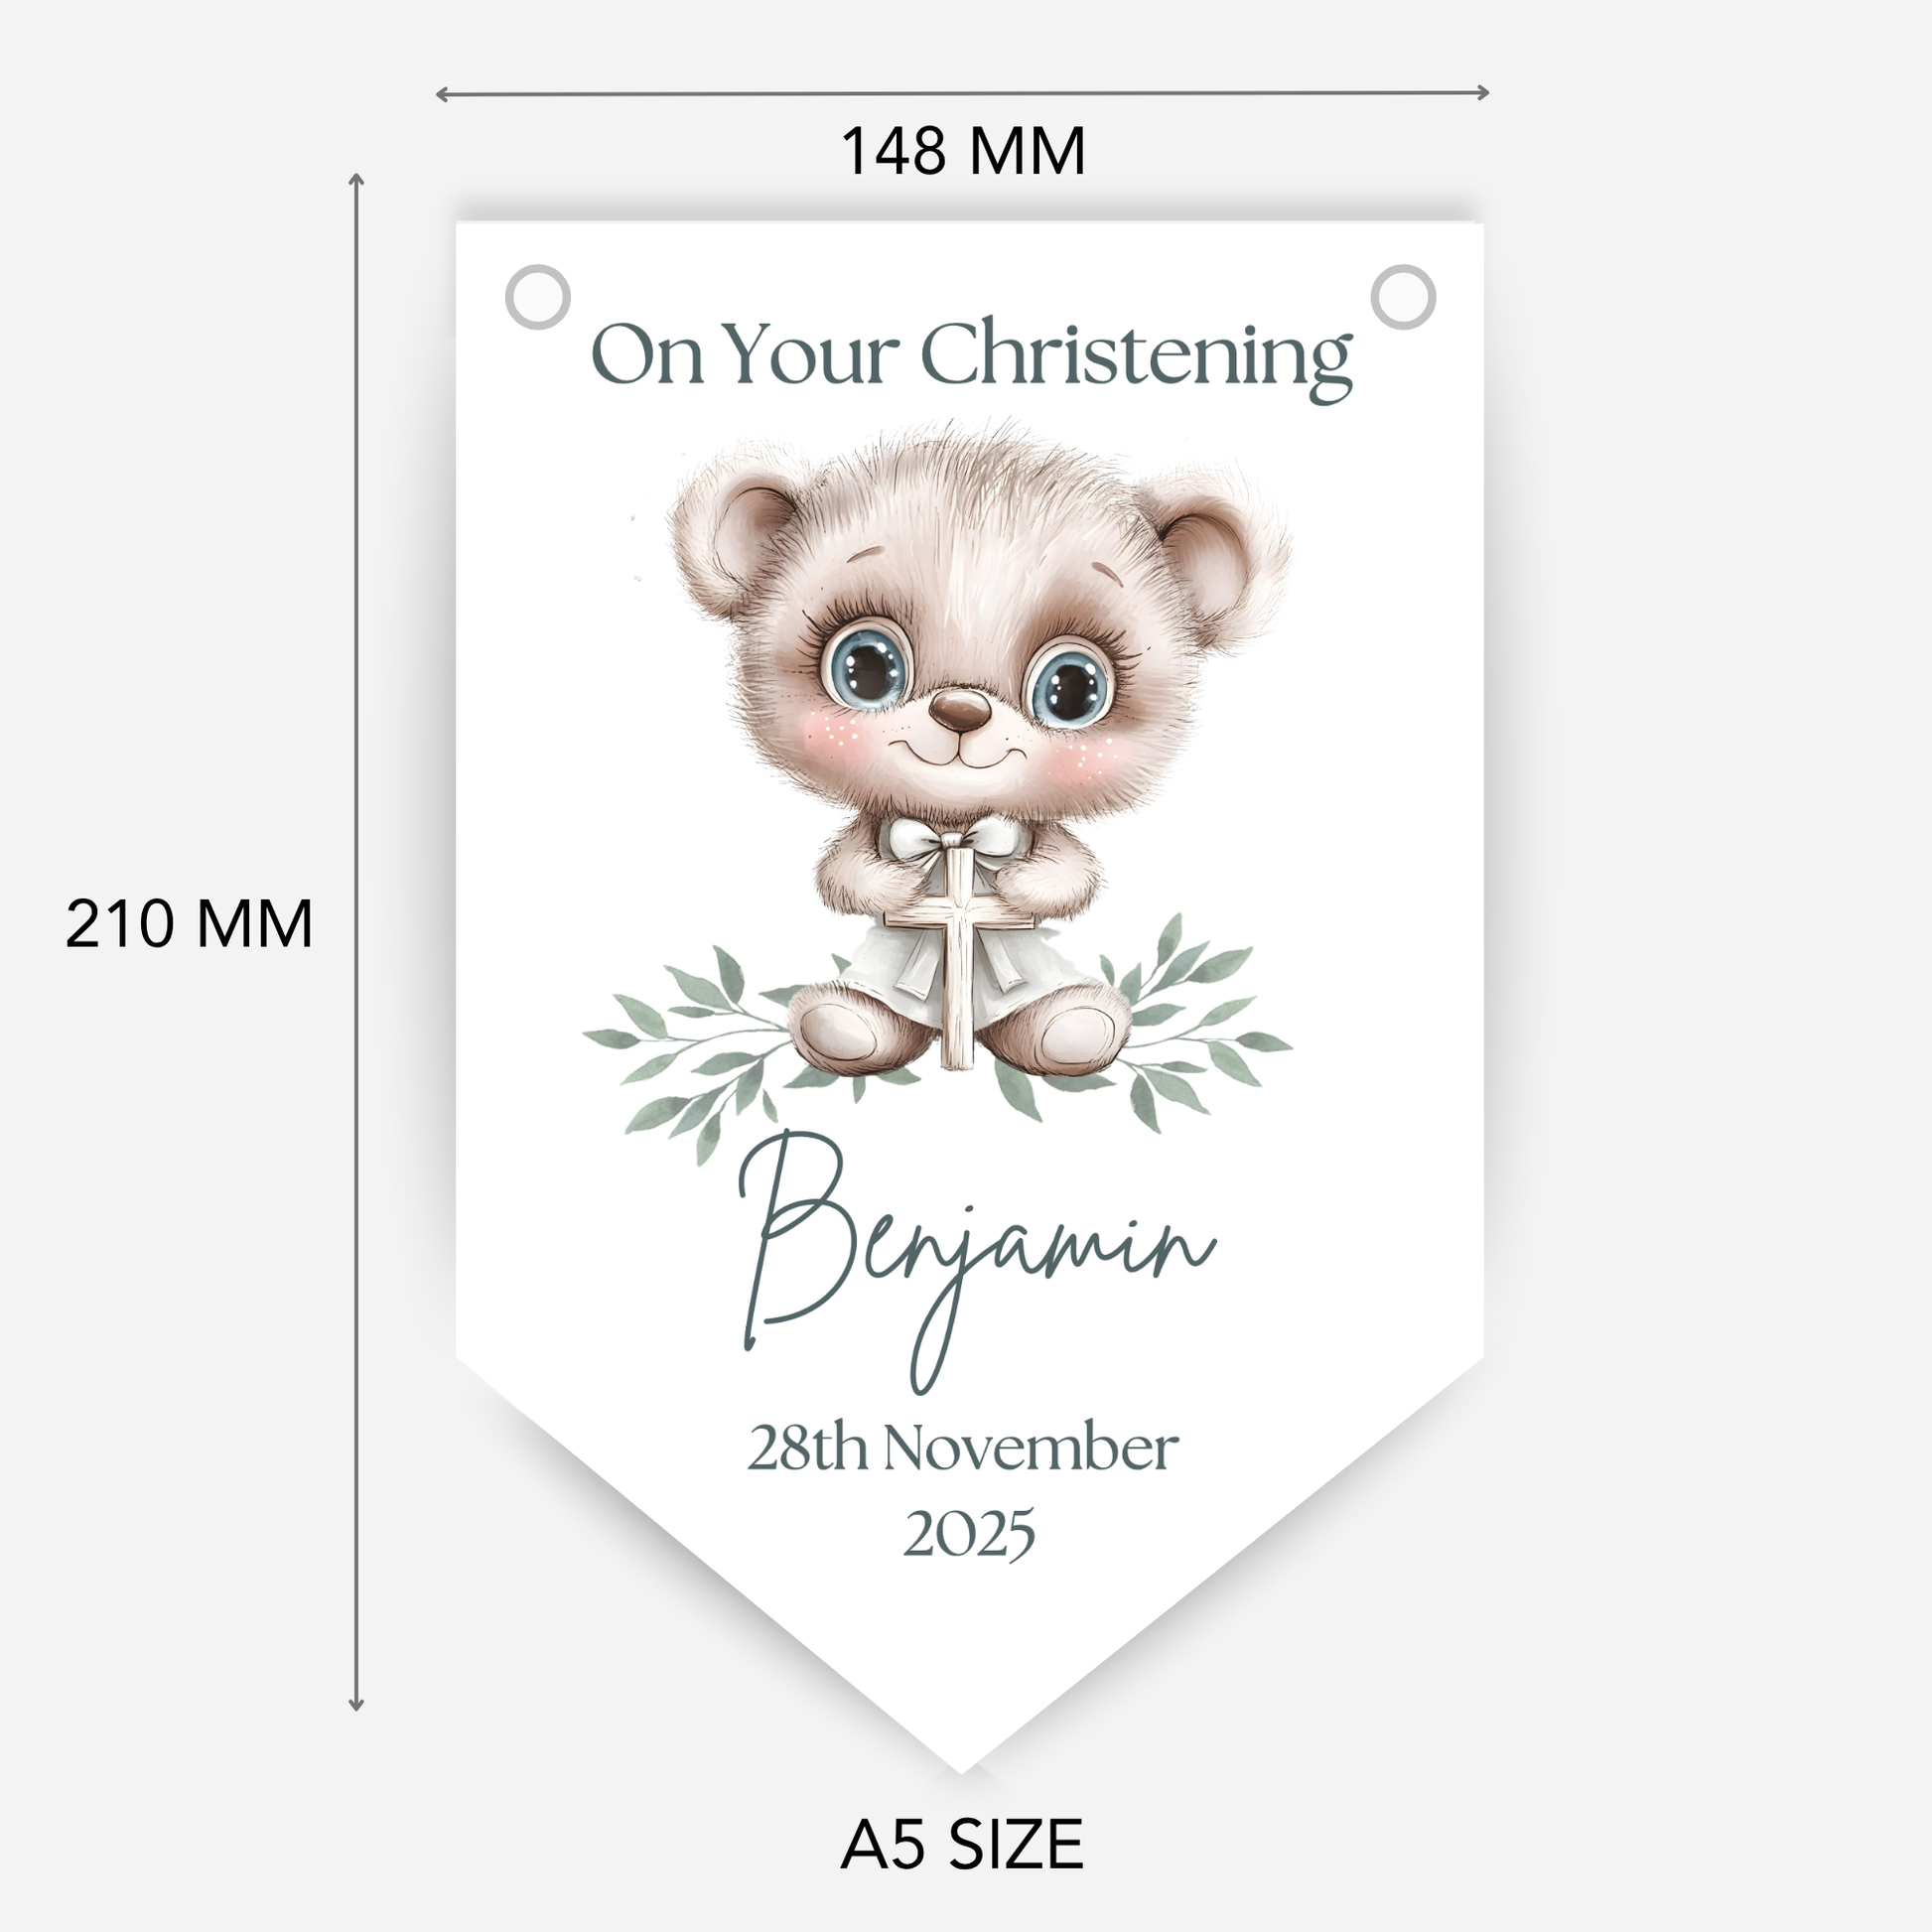1932x1932 pixels.
Task: Click the bear's white bow tie
Action: [x=959, y=838]
